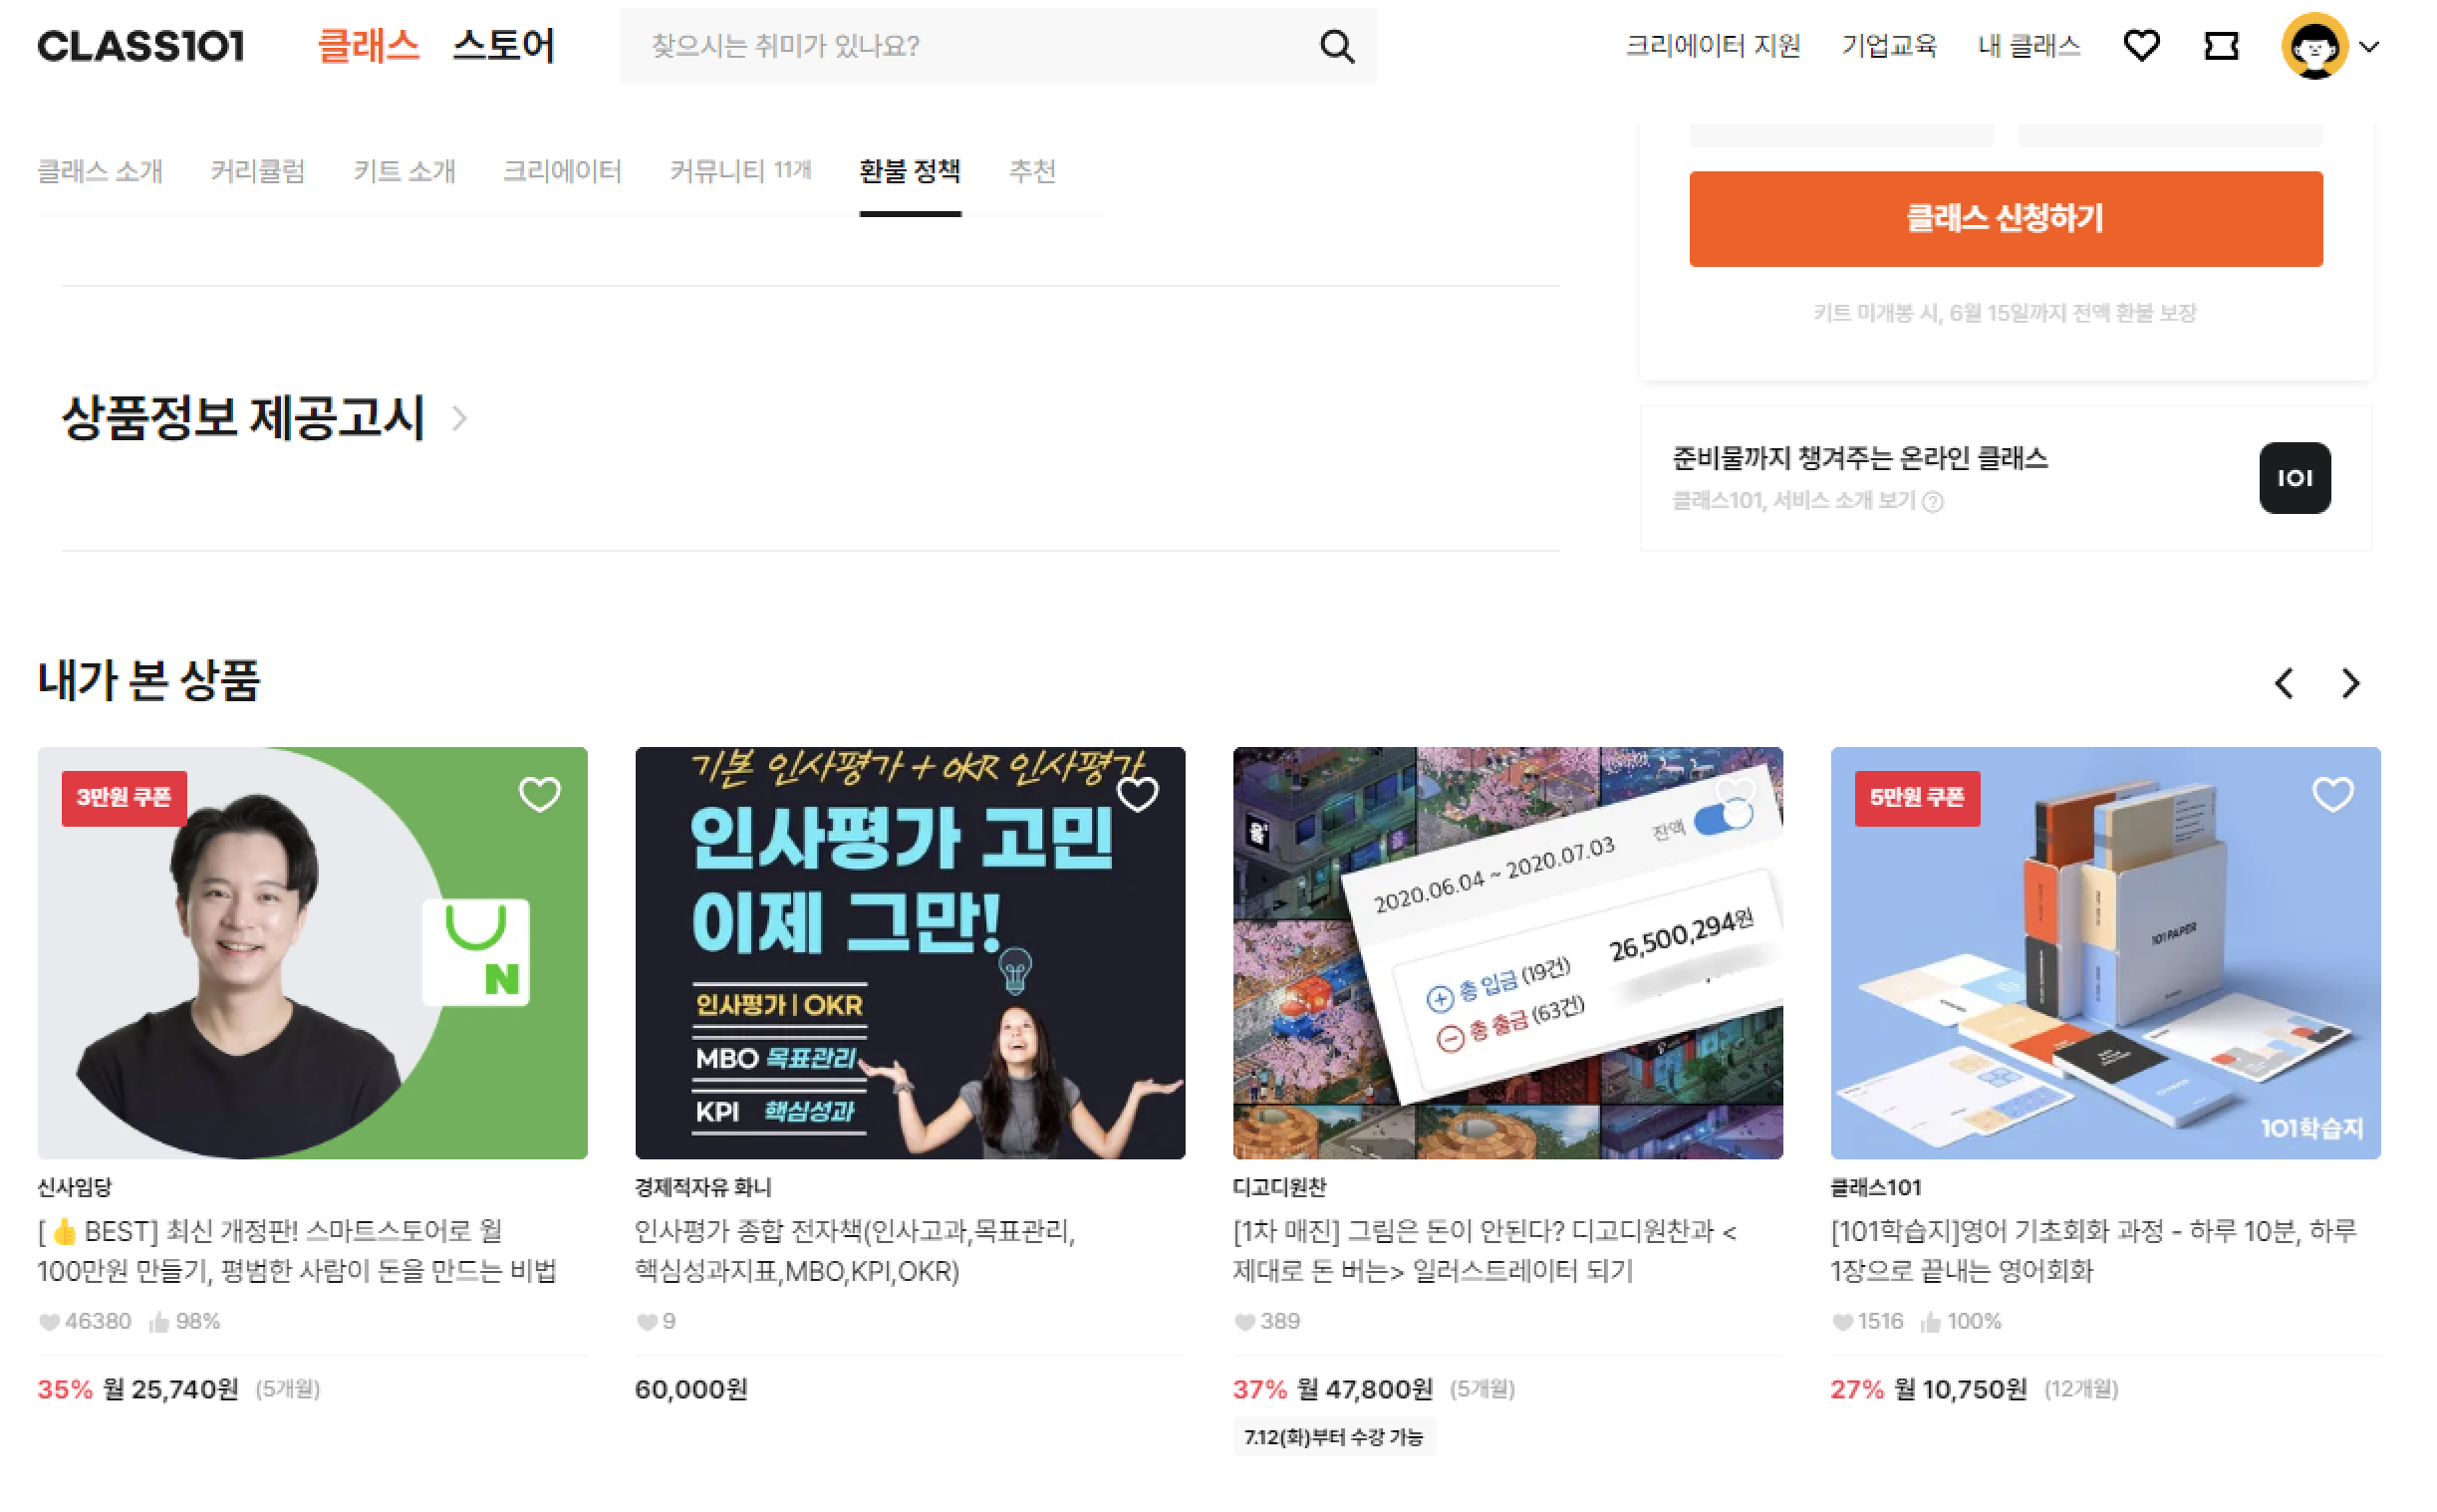Screen dimensions: 2437x1512
Task: Open the 추천 tab
Action: pyautogui.click(x=1032, y=171)
